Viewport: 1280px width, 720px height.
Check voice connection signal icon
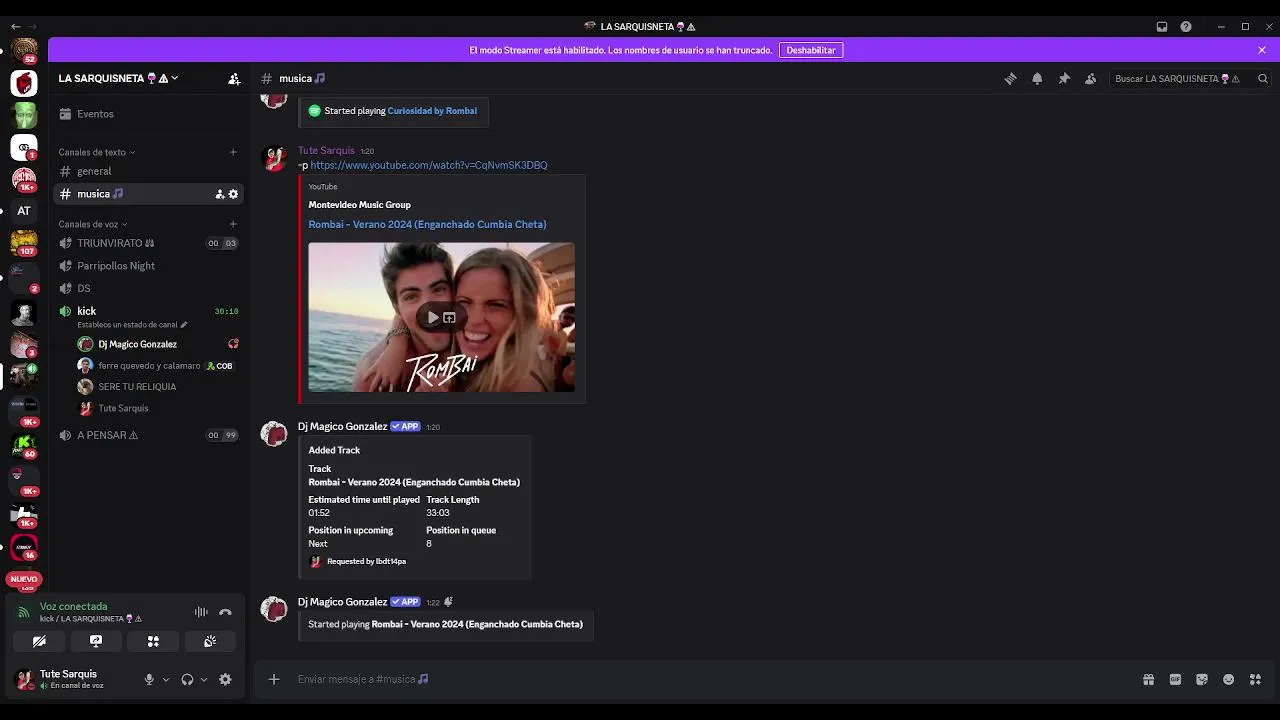[x=24, y=612]
